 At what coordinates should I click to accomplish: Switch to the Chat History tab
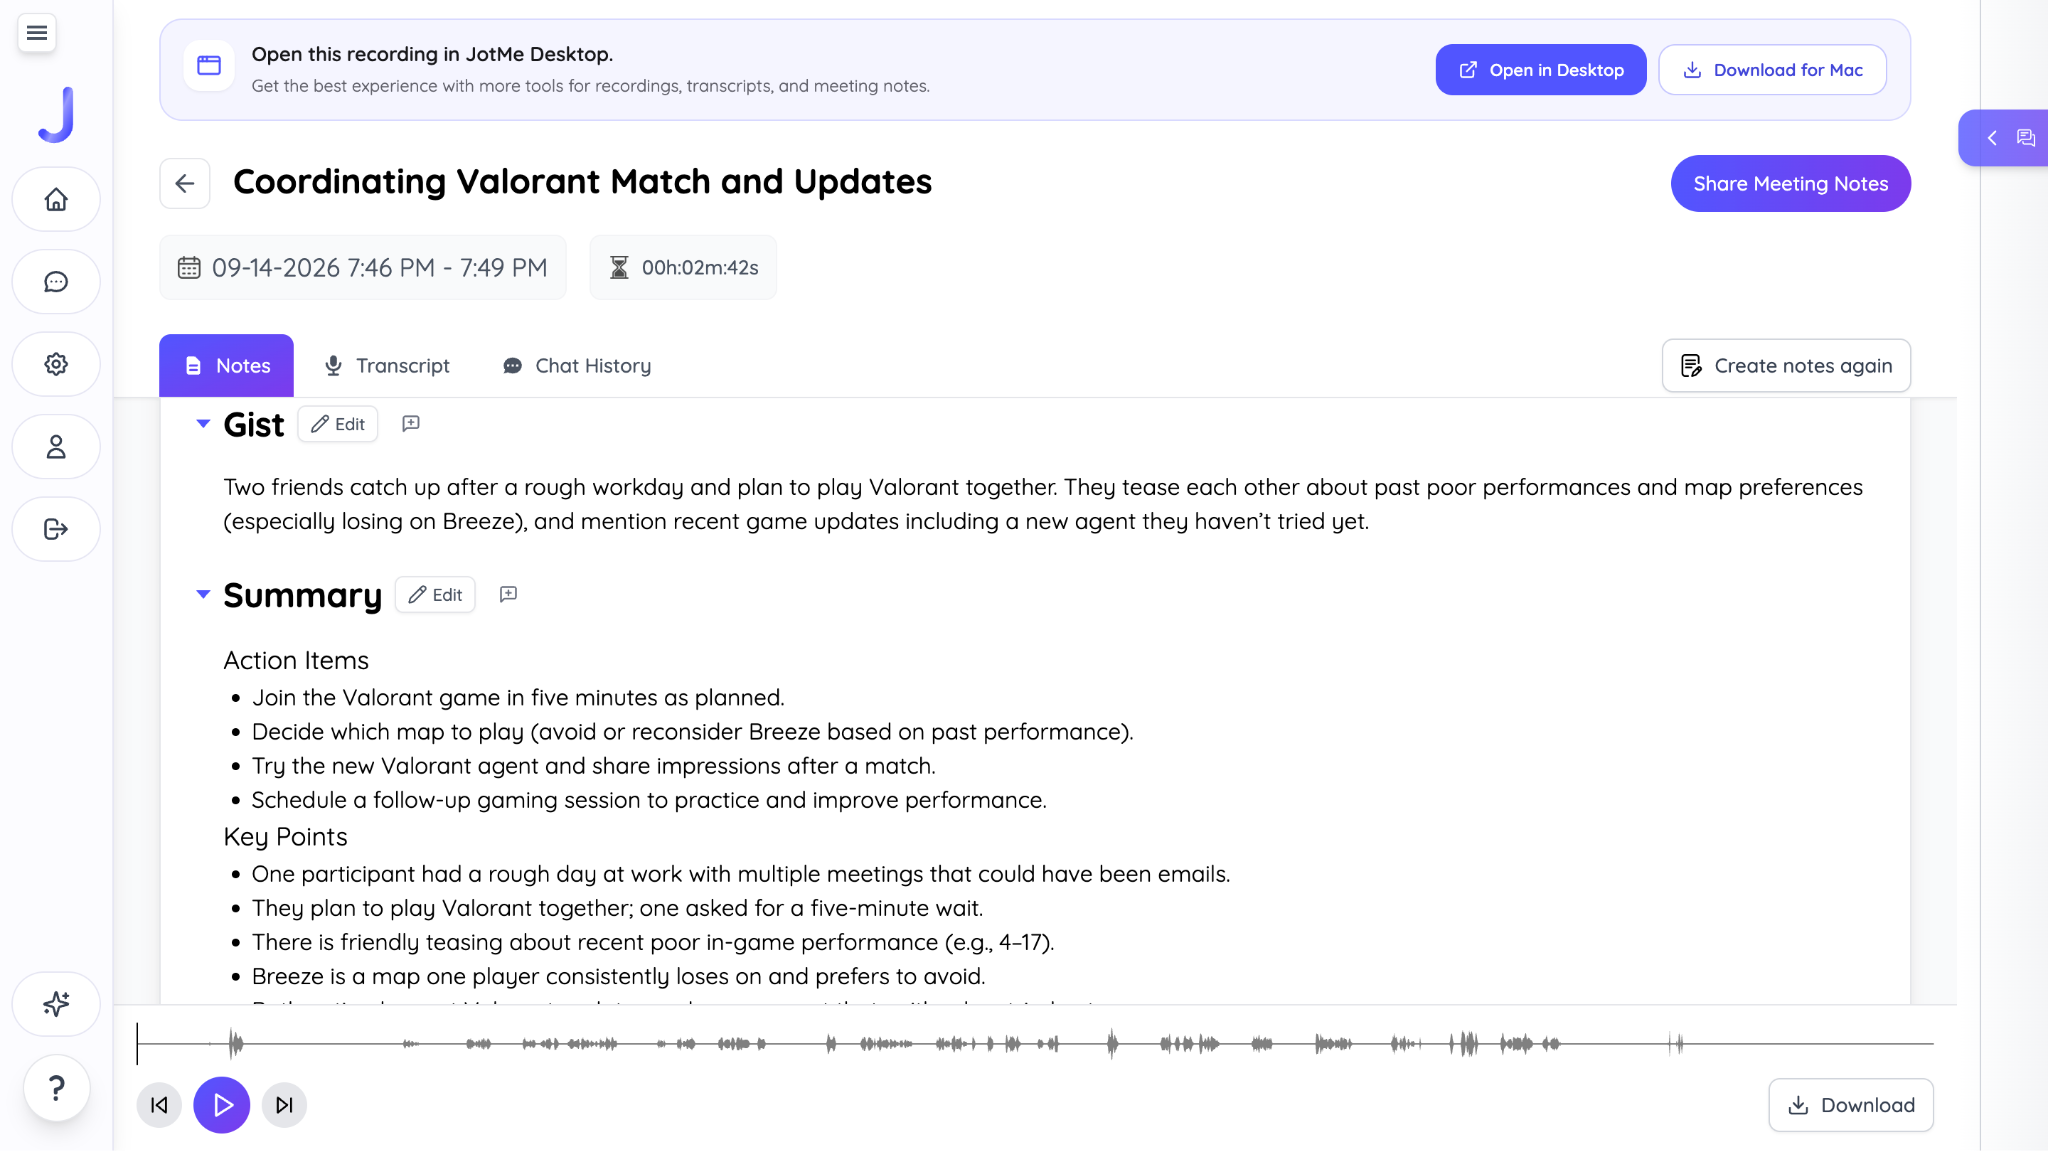coord(576,366)
